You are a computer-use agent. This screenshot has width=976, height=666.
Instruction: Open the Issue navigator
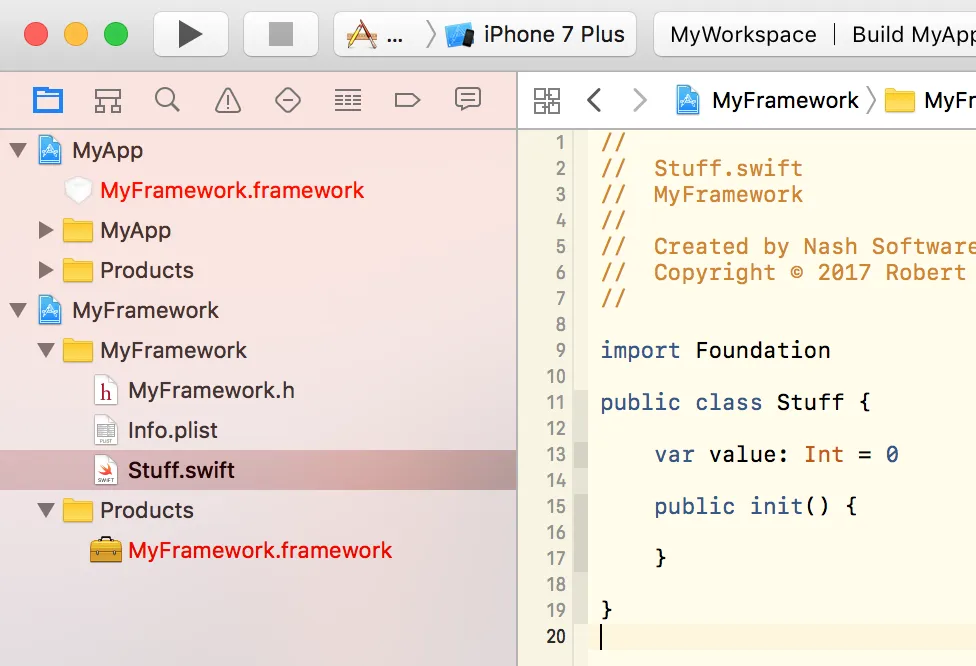click(x=227, y=100)
